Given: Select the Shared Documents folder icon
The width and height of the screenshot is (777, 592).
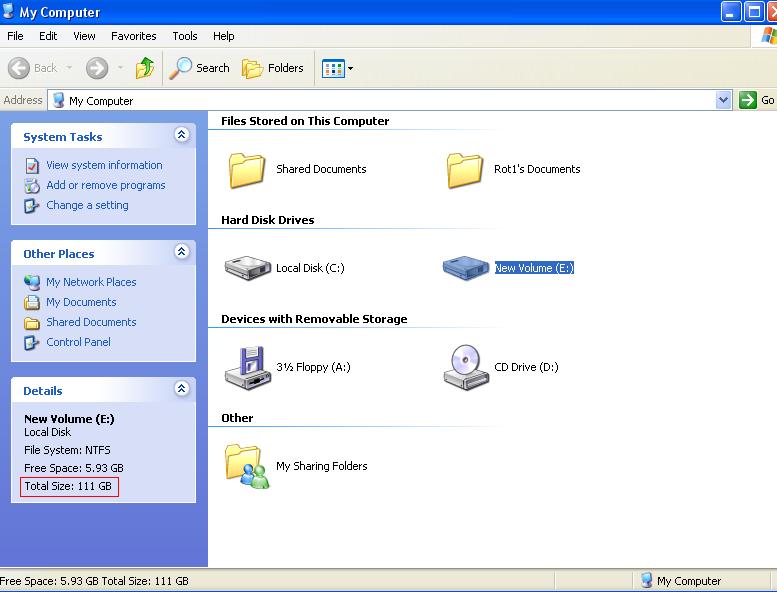Looking at the screenshot, I should 247,170.
